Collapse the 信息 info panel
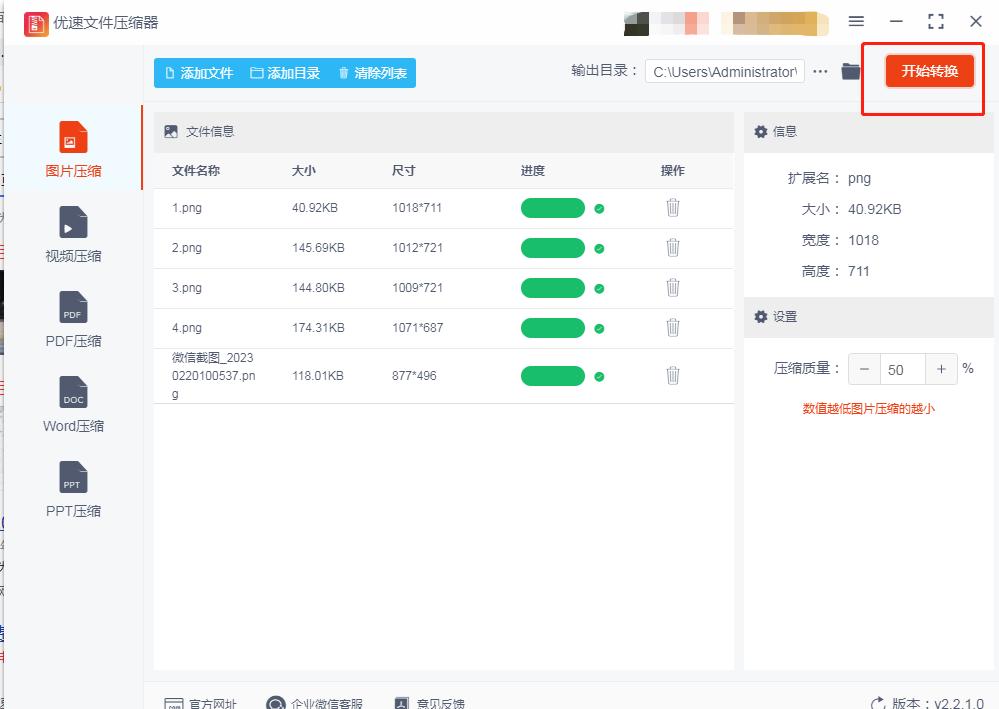This screenshot has width=999, height=709. [x=779, y=131]
